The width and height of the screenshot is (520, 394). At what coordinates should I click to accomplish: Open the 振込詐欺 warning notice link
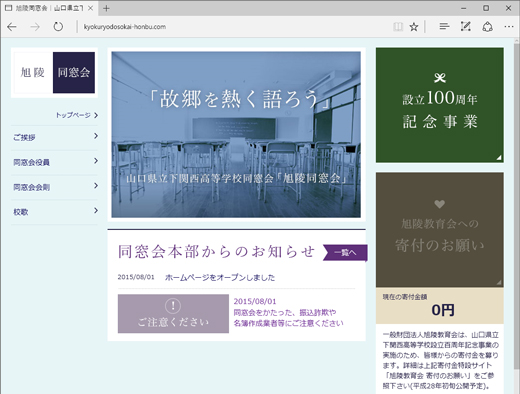pyautogui.click(x=288, y=318)
